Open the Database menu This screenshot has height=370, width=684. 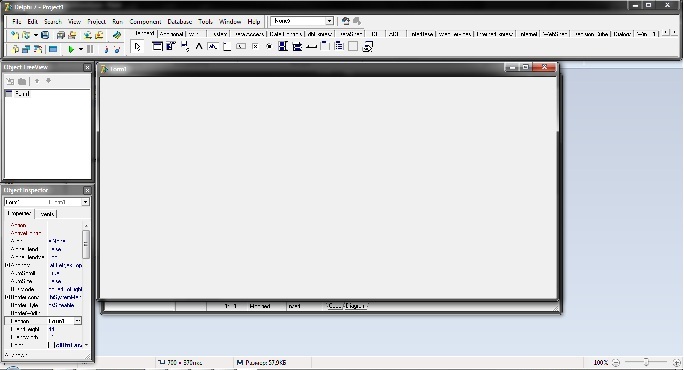[x=180, y=21]
